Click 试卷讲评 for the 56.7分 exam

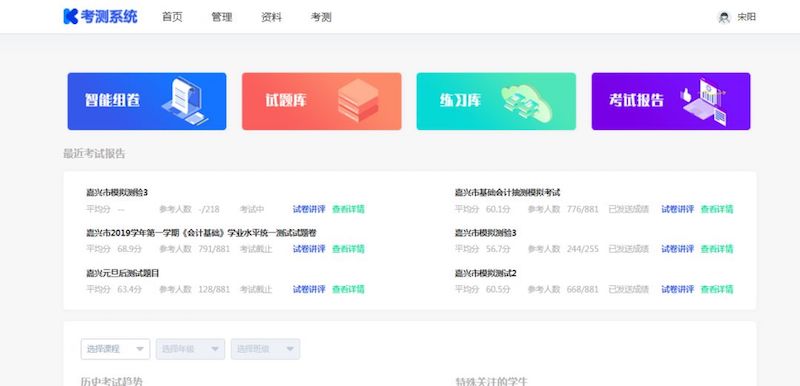(x=678, y=249)
